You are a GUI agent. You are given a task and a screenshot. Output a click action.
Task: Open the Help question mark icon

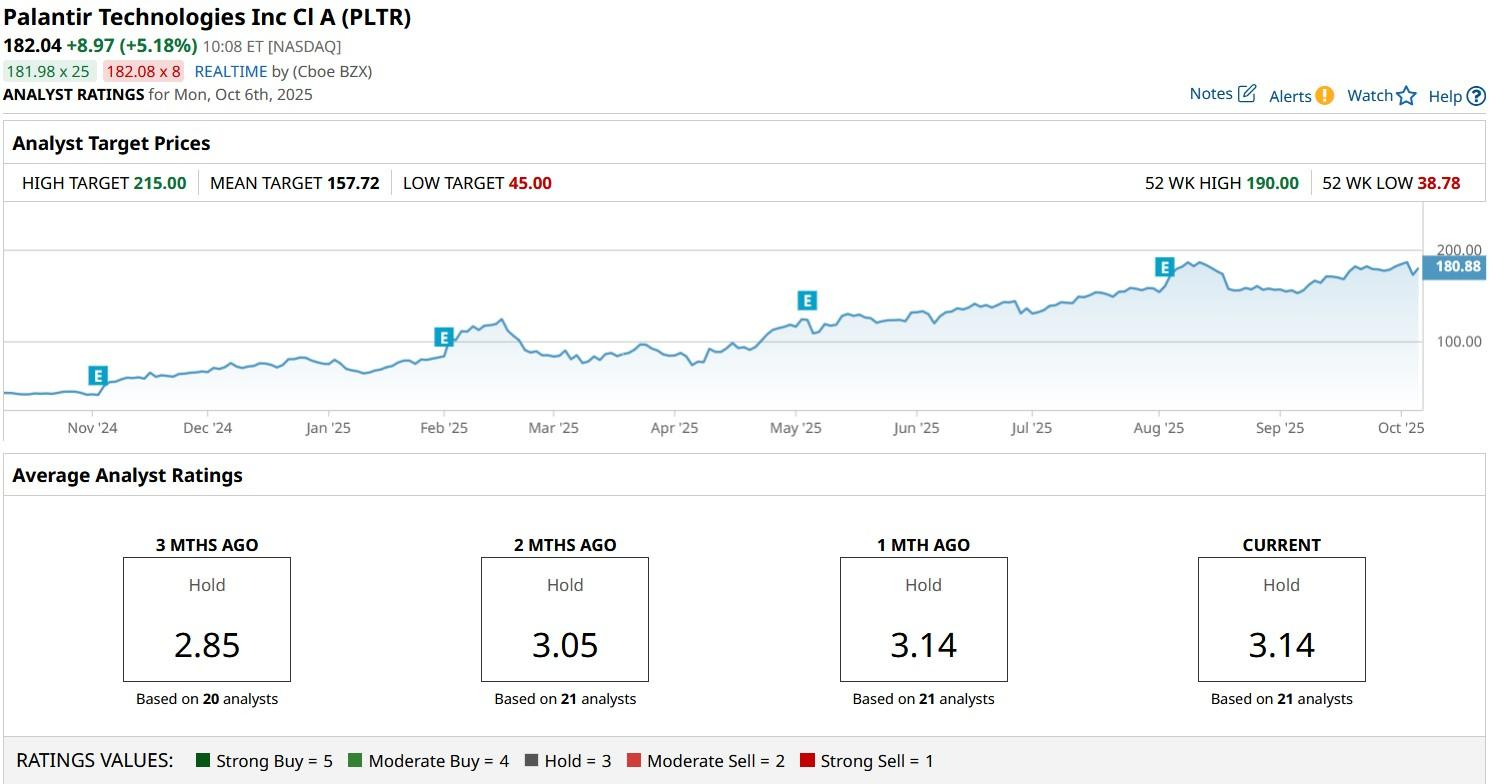coord(1476,97)
